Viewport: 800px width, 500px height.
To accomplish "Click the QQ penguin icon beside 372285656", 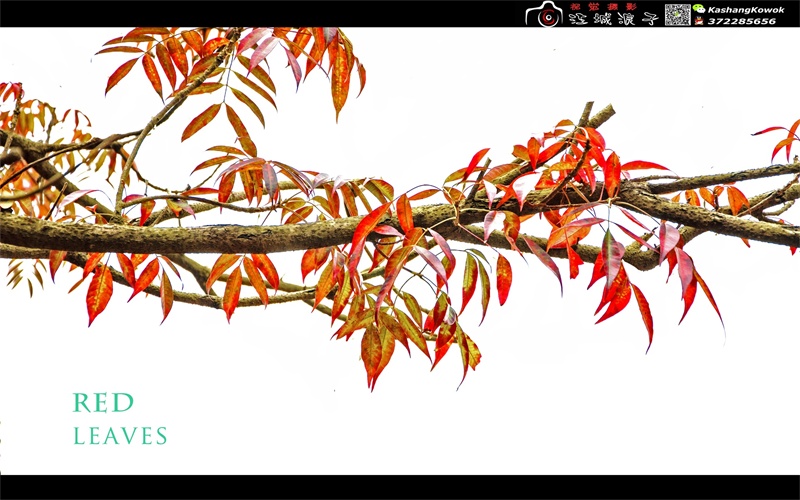I will [x=699, y=20].
